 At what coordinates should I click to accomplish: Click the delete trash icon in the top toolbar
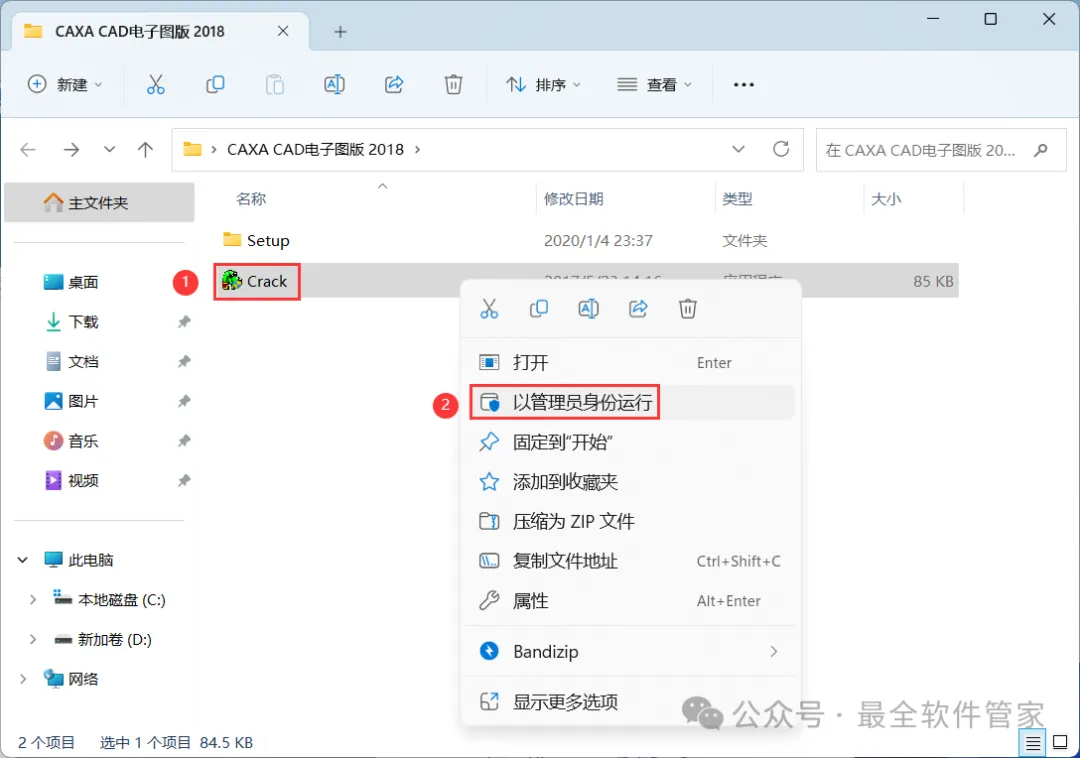(453, 85)
